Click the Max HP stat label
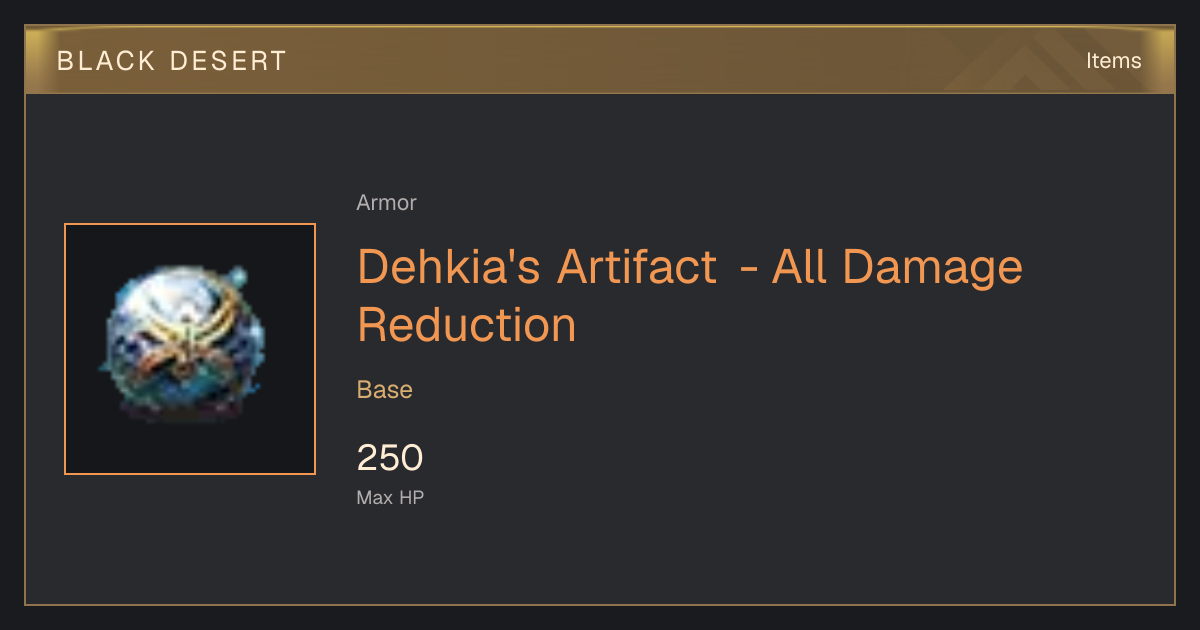This screenshot has width=1200, height=630. 390,497
